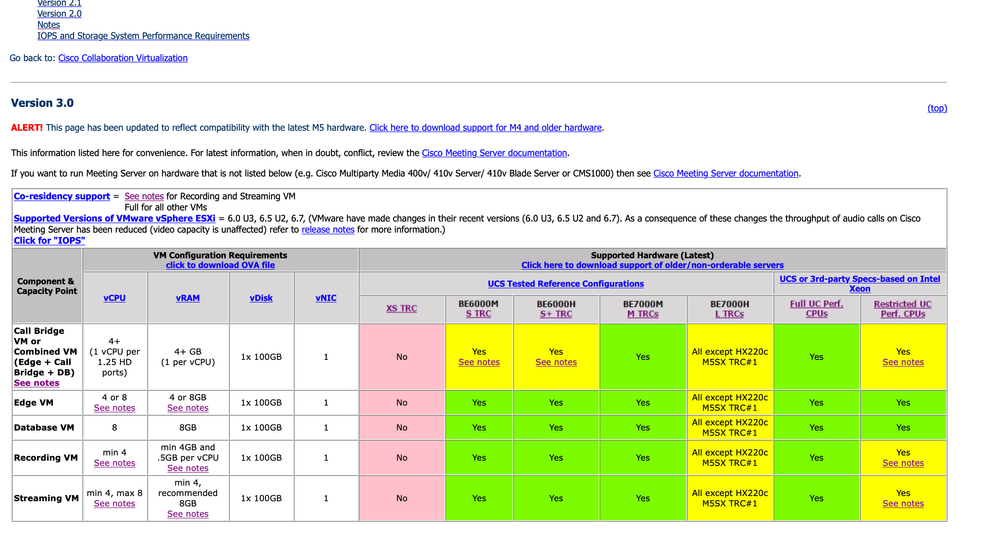Open the XS TRC header link
This screenshot has height=554, width=998.
coord(402,308)
